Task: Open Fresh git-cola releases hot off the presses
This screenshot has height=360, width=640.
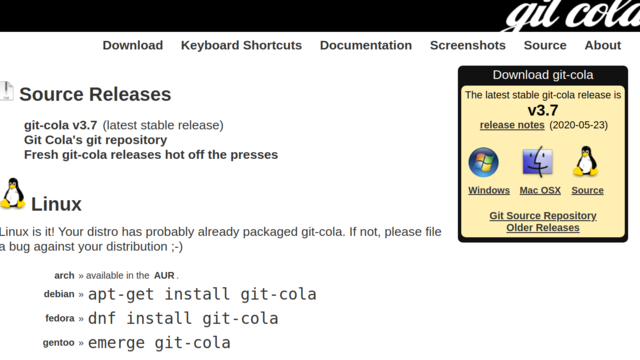Action: point(151,155)
